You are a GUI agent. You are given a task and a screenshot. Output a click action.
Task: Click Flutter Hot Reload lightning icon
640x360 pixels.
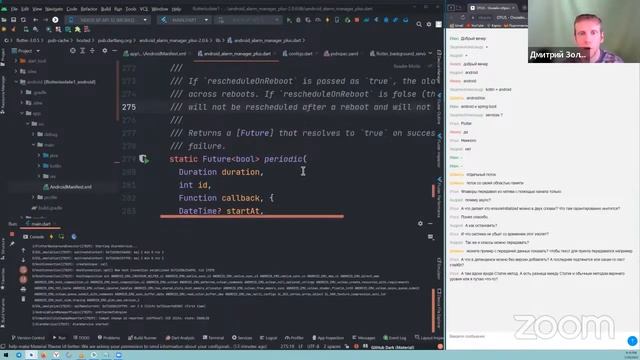pyautogui.click(x=327, y=20)
